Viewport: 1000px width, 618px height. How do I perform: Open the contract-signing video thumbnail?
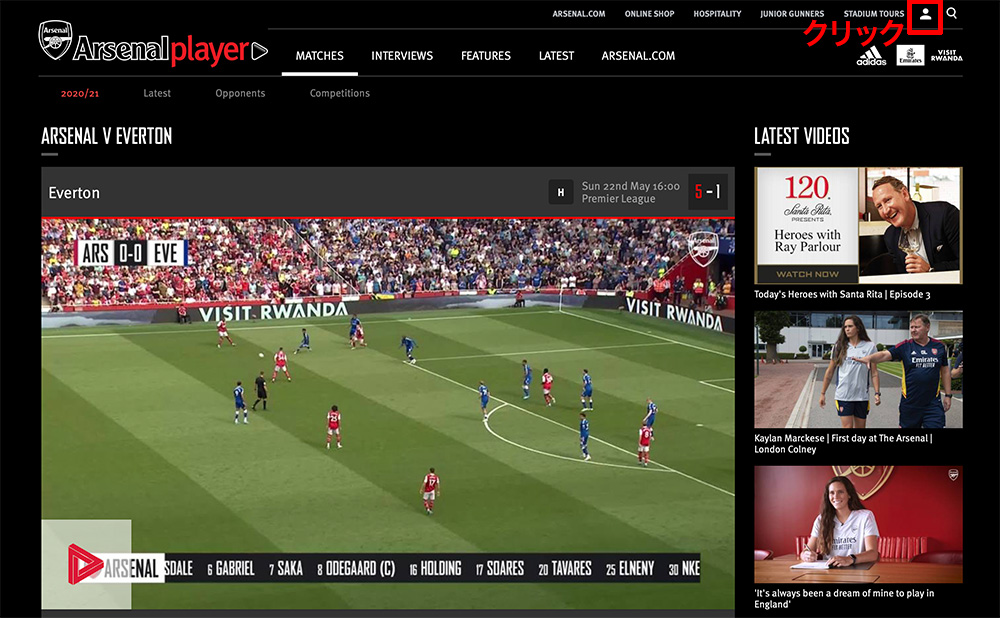858,524
